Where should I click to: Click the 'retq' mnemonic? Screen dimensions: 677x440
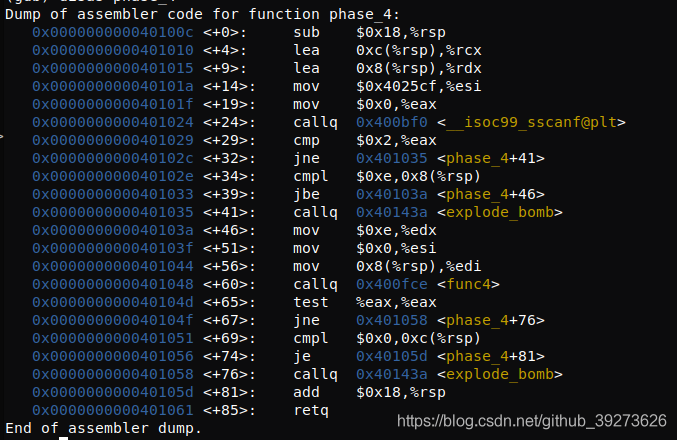[x=311, y=411]
